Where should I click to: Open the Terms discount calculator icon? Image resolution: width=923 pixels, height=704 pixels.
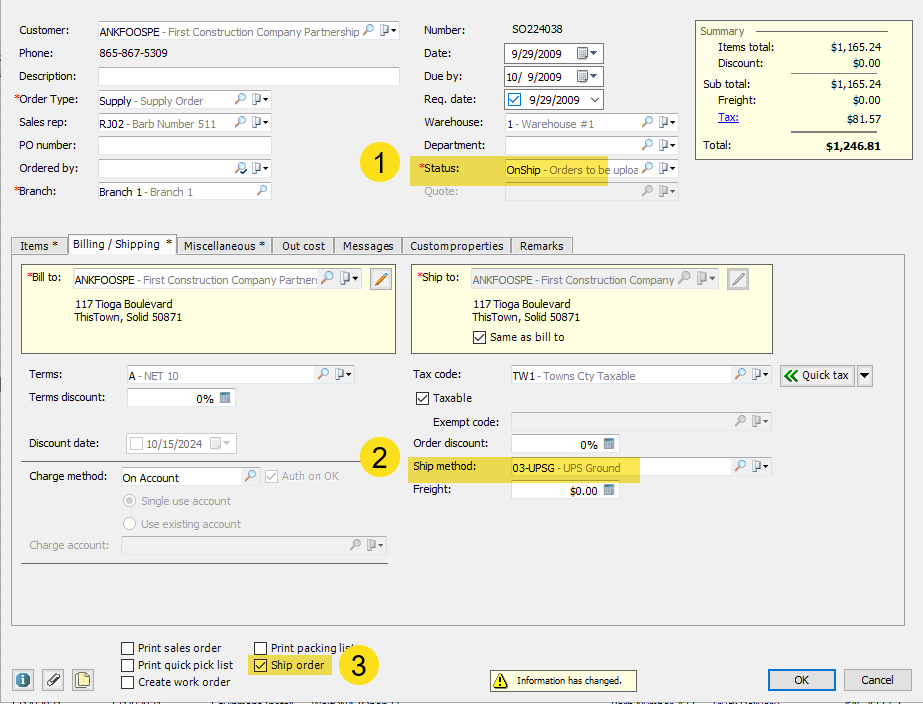[225, 398]
